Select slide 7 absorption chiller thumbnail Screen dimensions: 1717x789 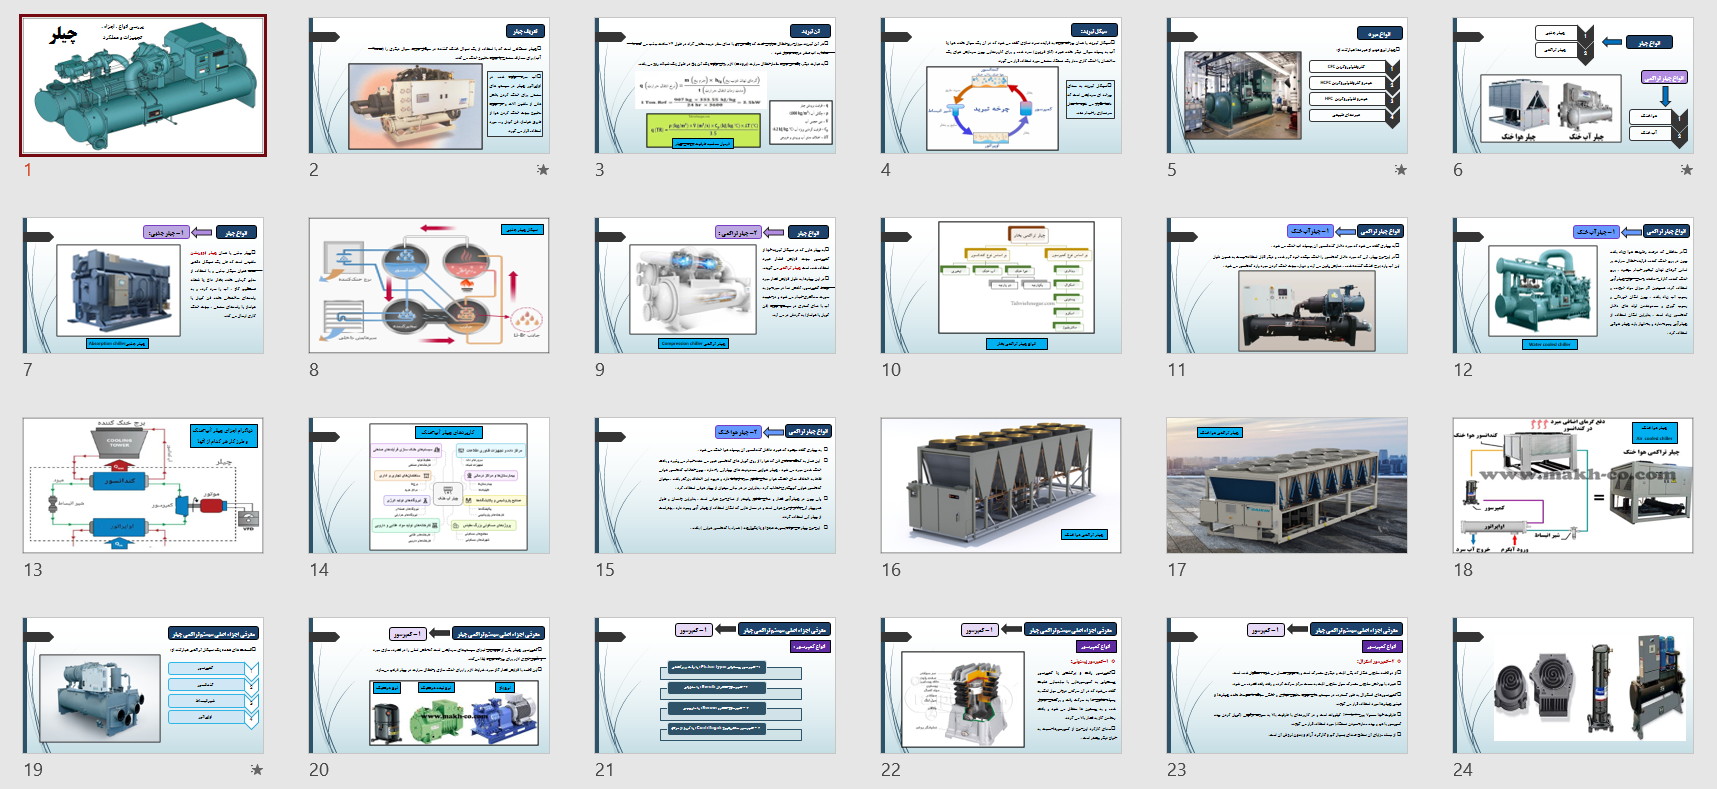tap(143, 286)
